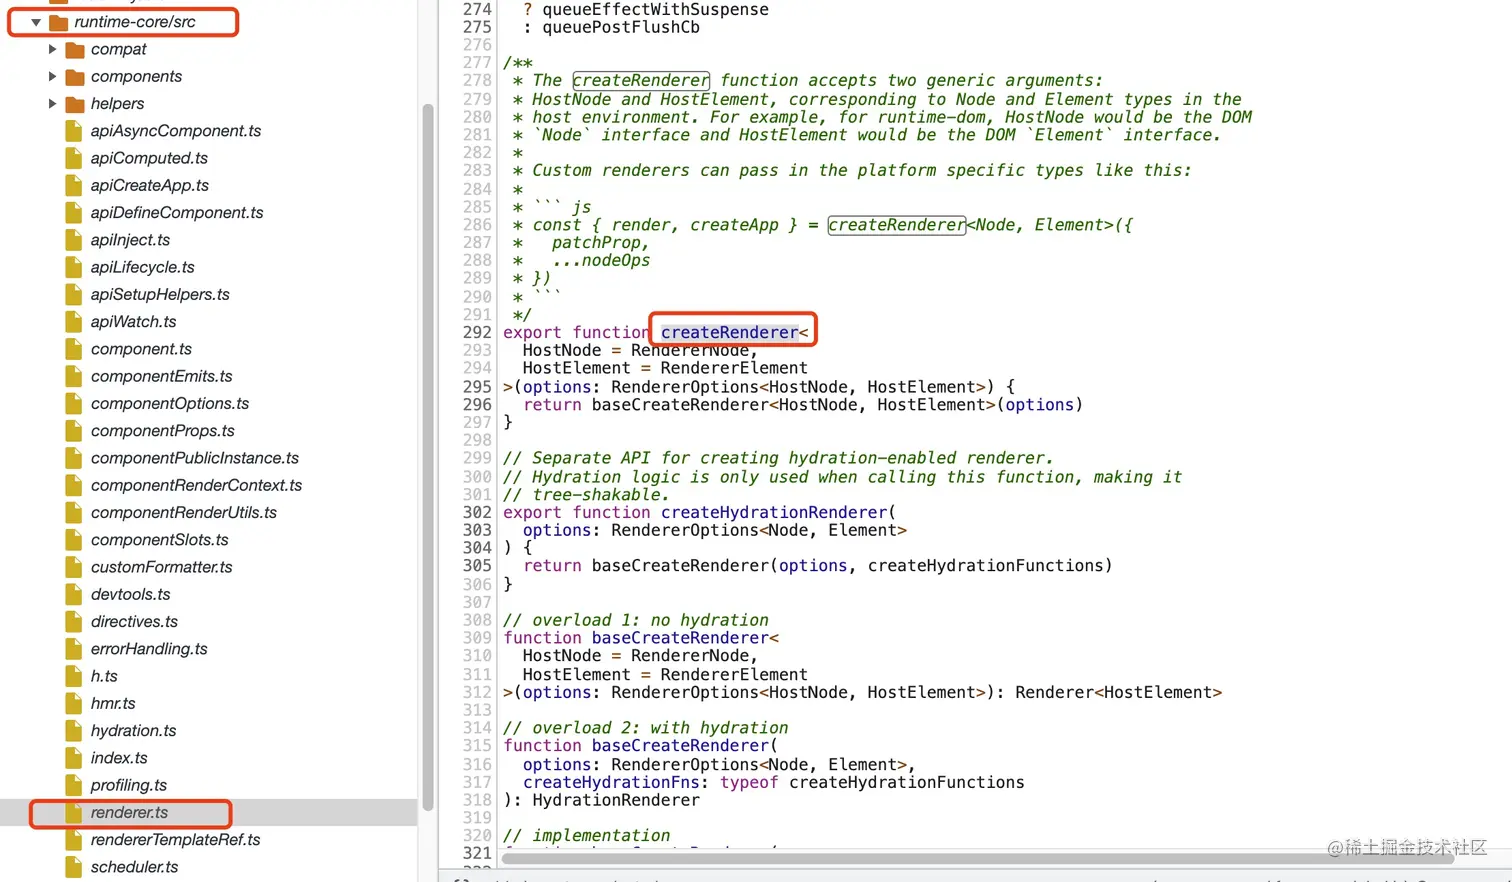Click highlighted createRenderer on line 292

[x=729, y=332]
